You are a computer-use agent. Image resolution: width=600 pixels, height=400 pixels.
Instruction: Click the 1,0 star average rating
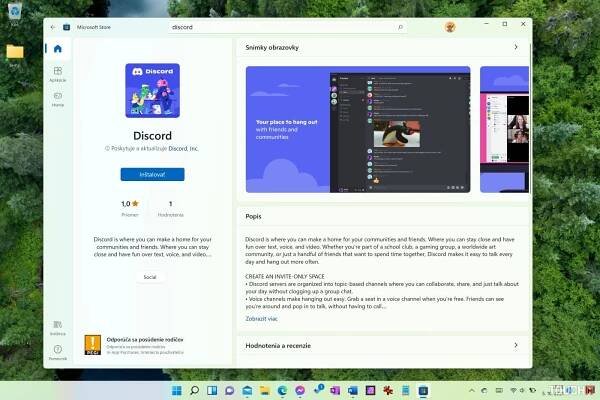128,204
